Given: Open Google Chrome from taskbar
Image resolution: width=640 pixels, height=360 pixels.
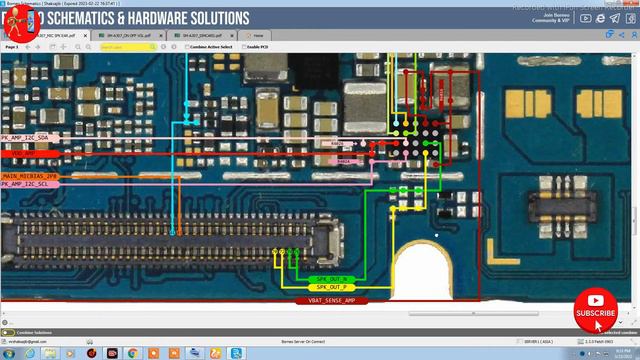Looking at the screenshot, I should (132, 353).
